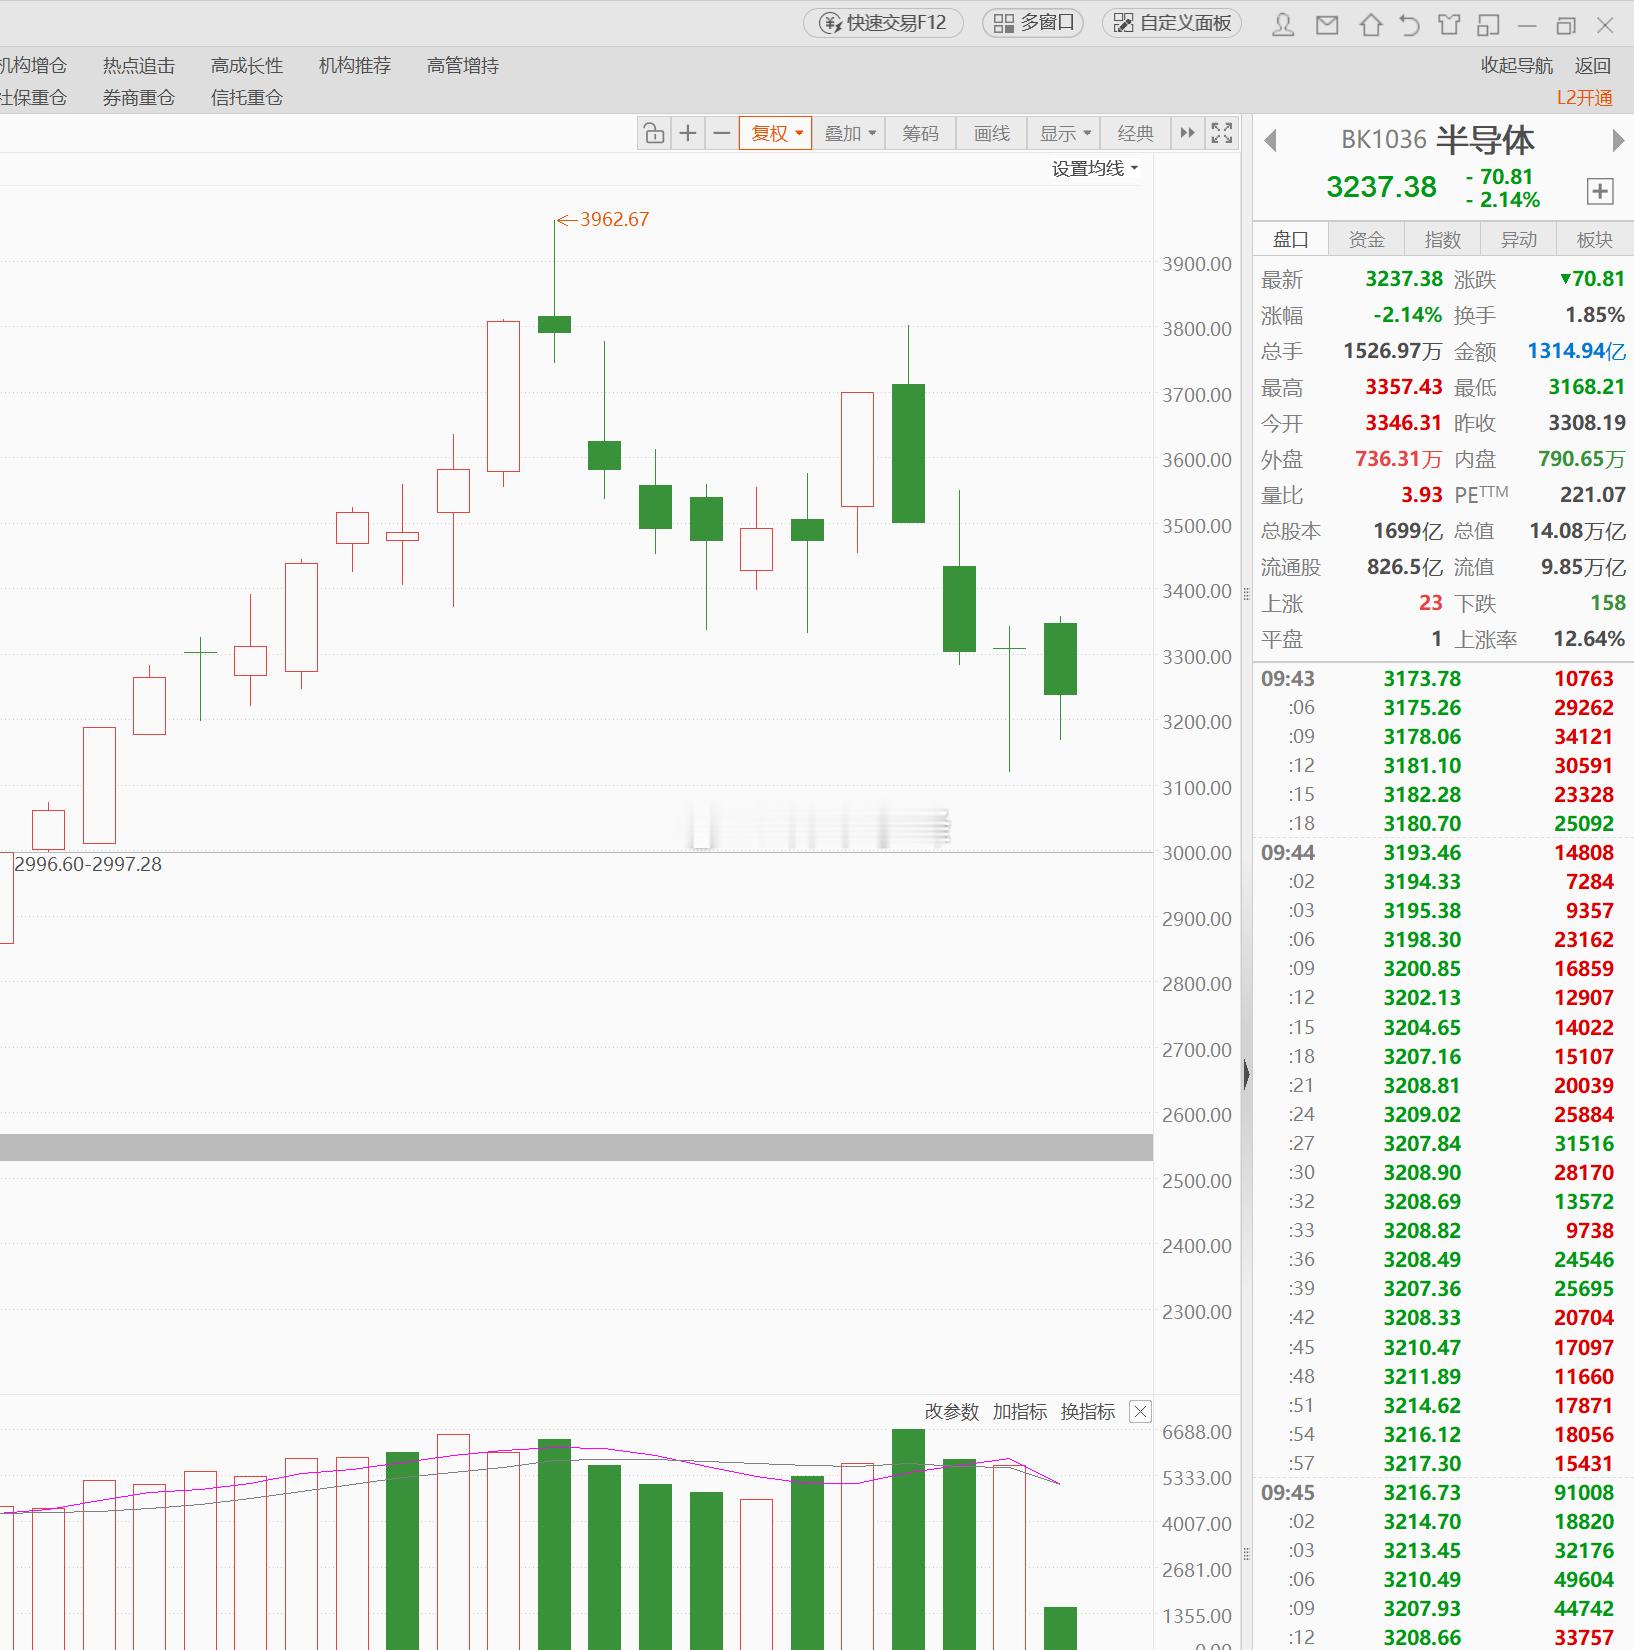The height and width of the screenshot is (1650, 1634).
Task: Select the 盘口 tab
Action: pos(1290,239)
